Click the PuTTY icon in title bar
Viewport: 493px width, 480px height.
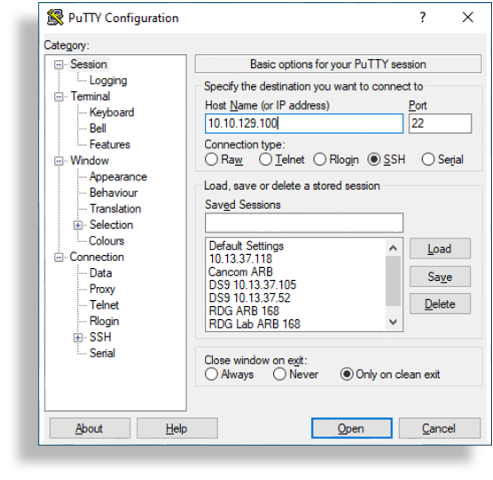tap(55, 17)
